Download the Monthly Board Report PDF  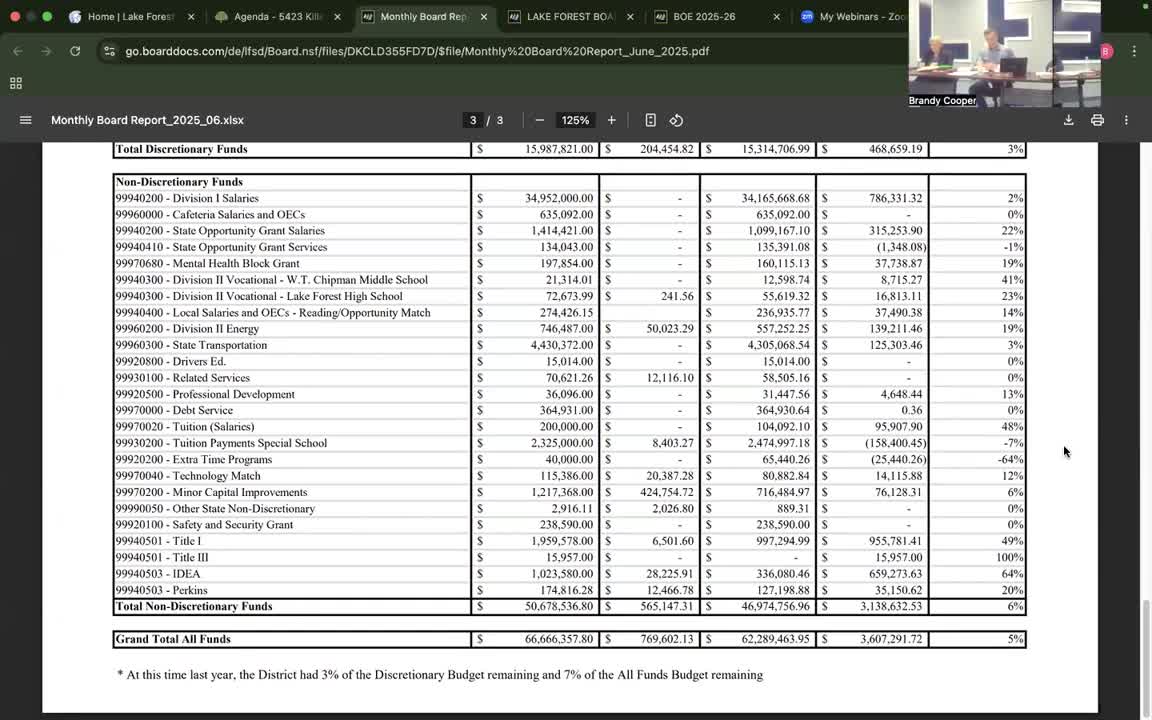pos(1068,120)
